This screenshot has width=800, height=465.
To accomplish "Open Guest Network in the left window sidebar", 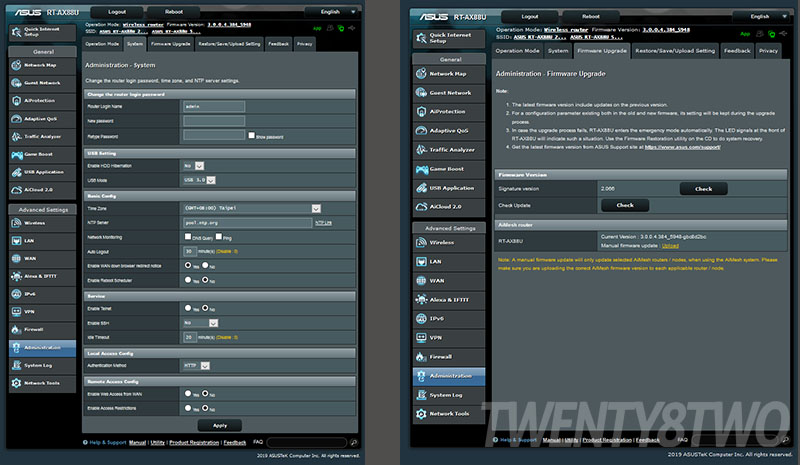I will (x=42, y=83).
